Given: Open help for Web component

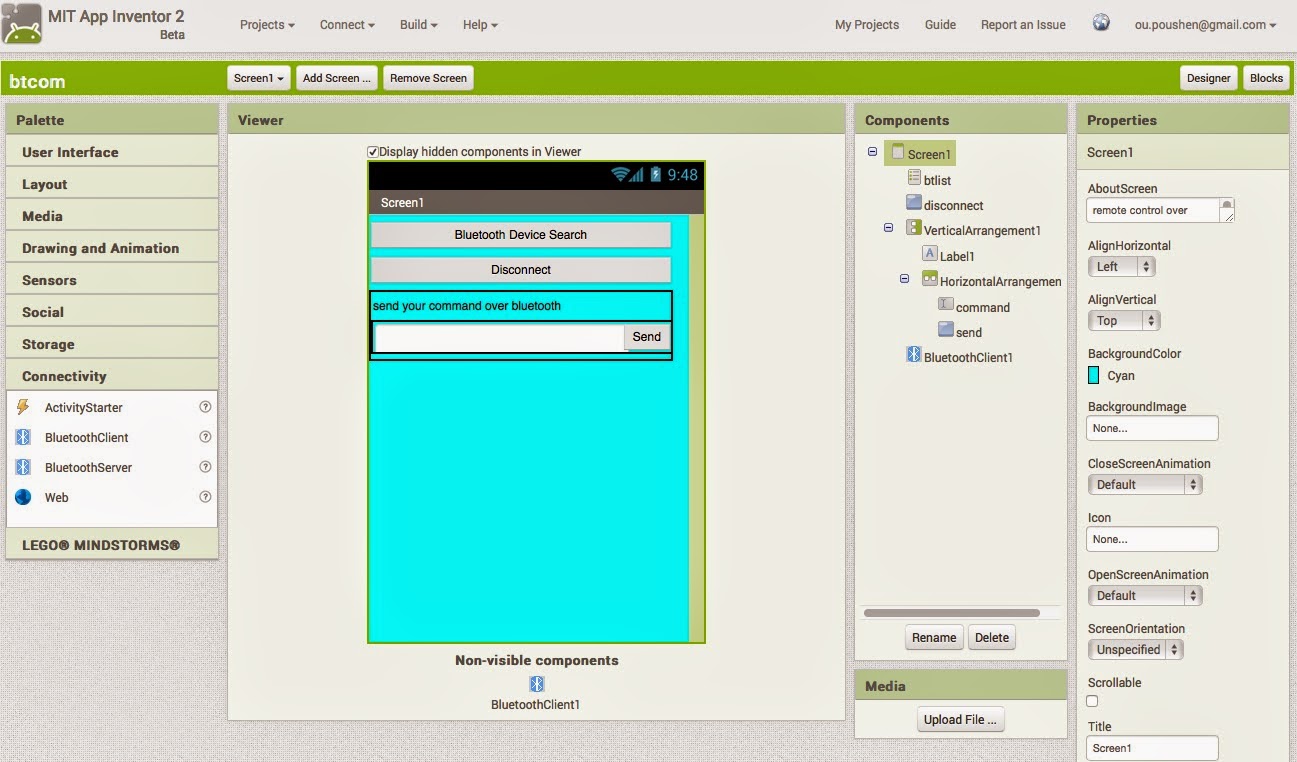Looking at the screenshot, I should point(205,497).
